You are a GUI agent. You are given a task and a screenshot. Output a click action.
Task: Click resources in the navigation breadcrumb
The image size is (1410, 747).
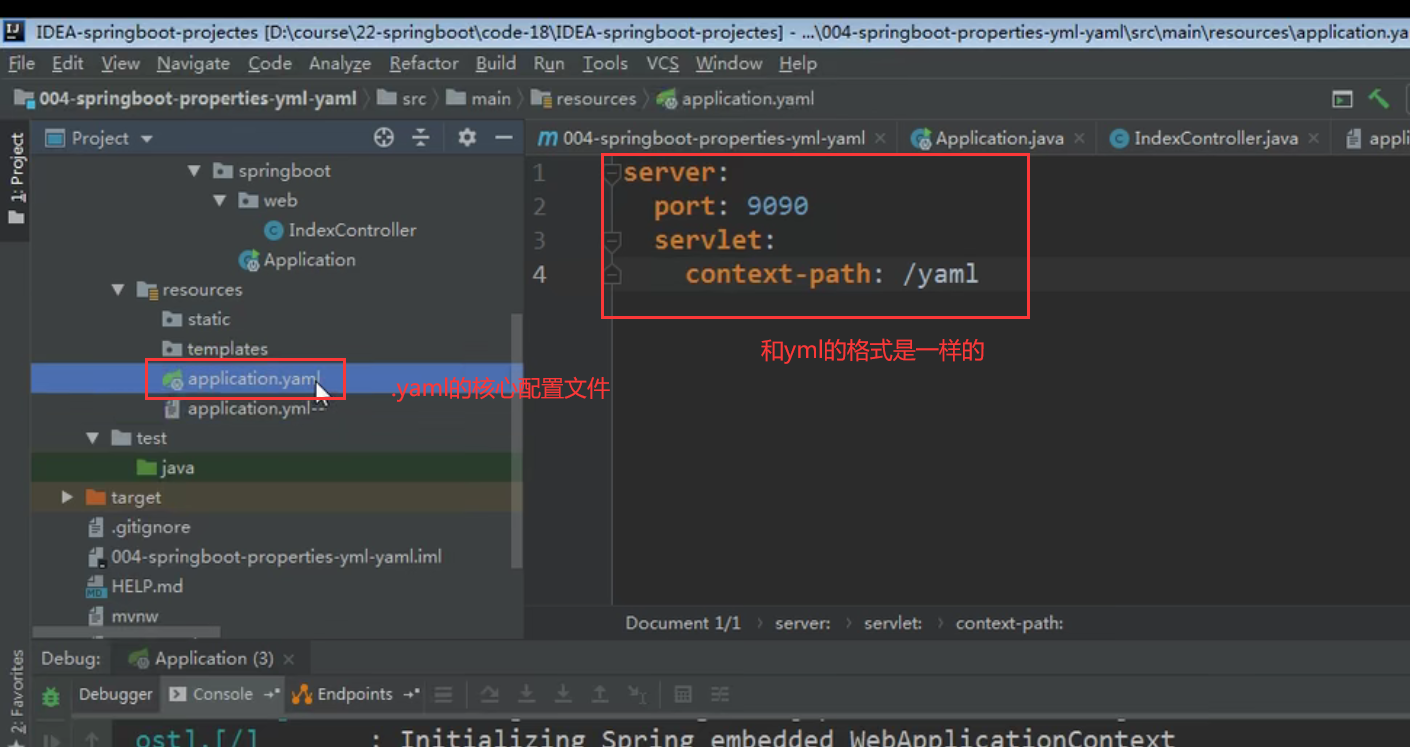coord(585,98)
